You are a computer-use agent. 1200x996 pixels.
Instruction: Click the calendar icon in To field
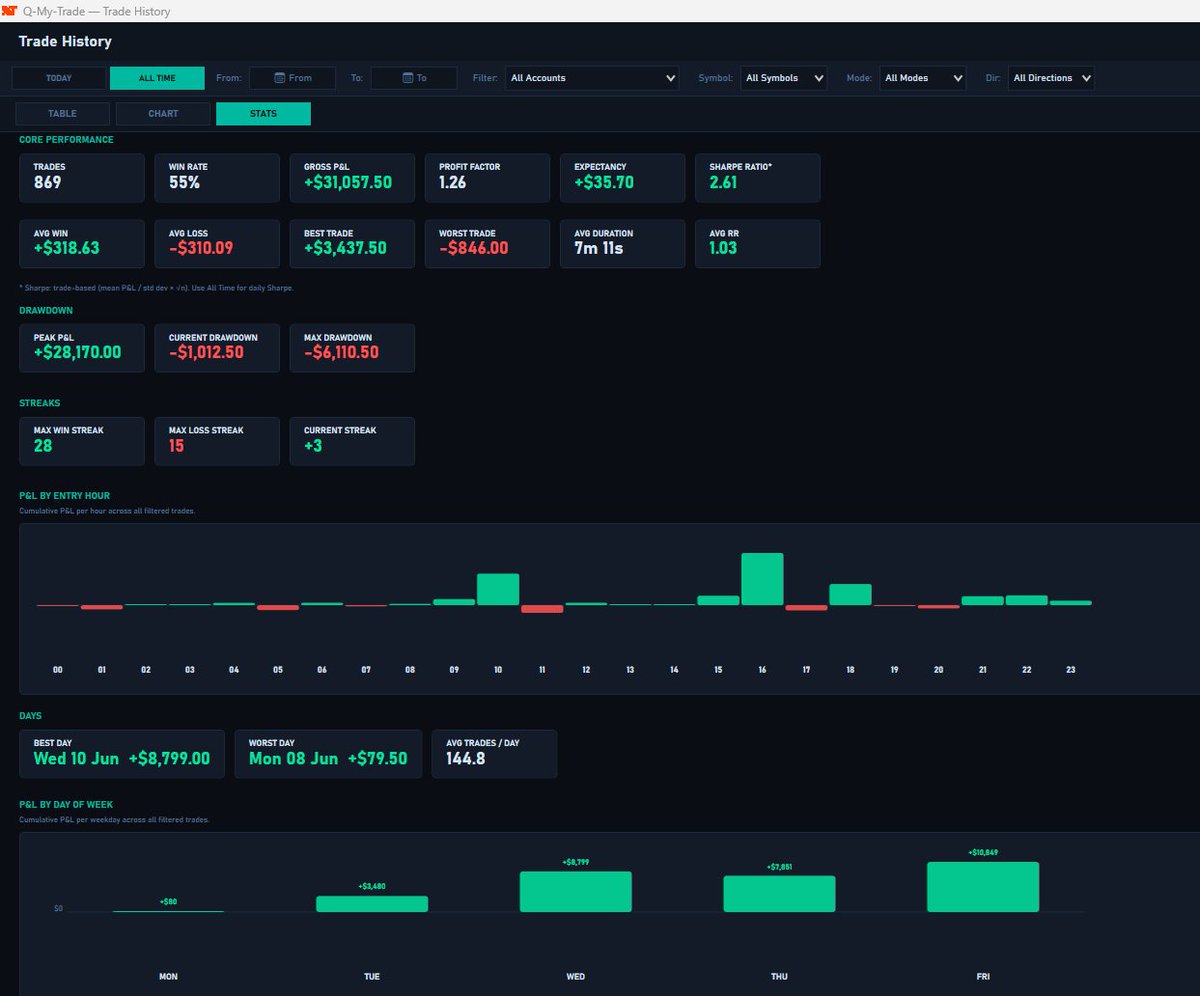[408, 78]
